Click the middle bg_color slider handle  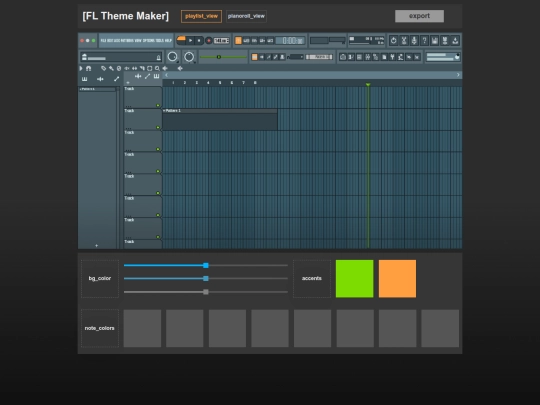click(206, 278)
